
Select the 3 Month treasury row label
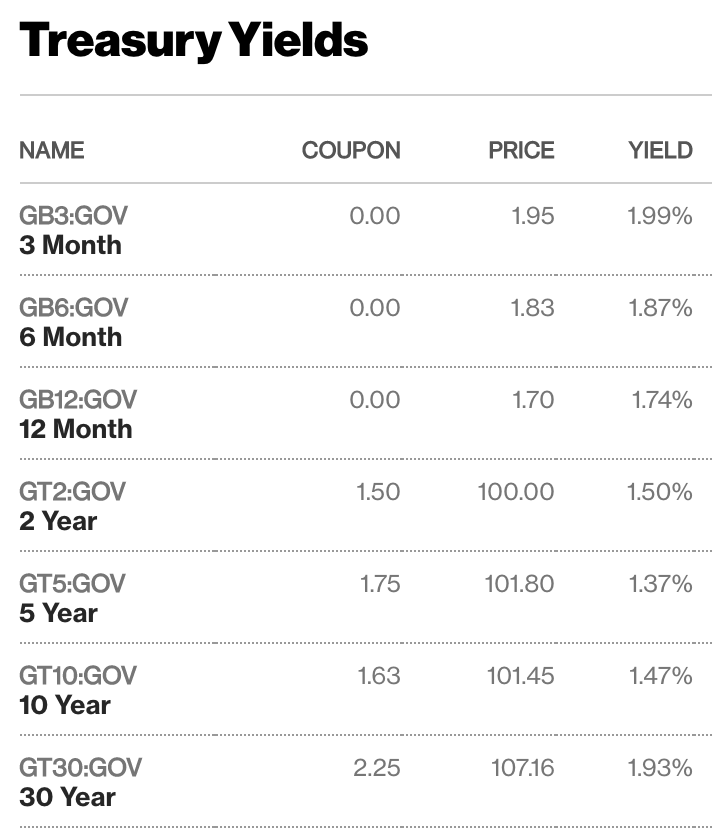(x=70, y=245)
